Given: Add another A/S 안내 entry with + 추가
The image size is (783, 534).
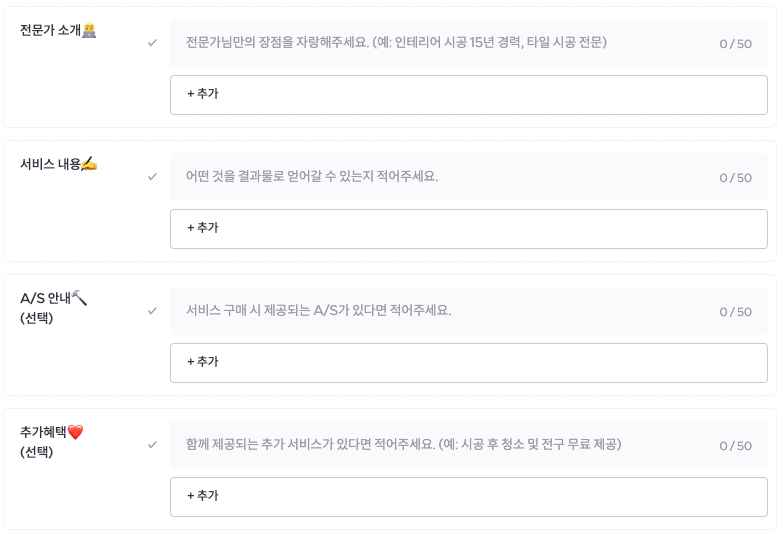Looking at the screenshot, I should (468, 363).
